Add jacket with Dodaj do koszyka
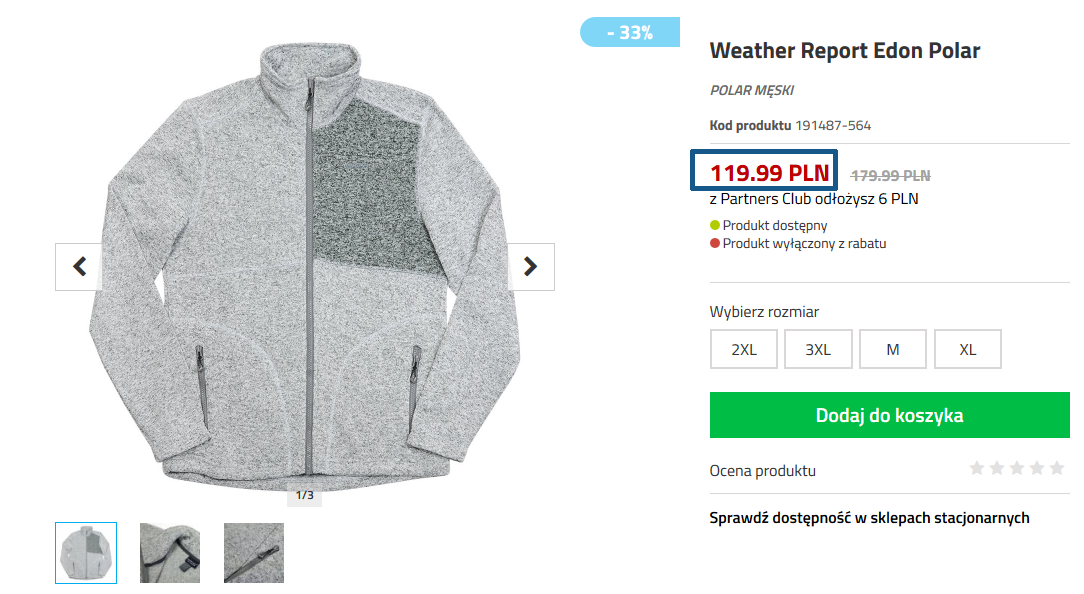Viewport: 1084px width, 594px height. click(890, 415)
